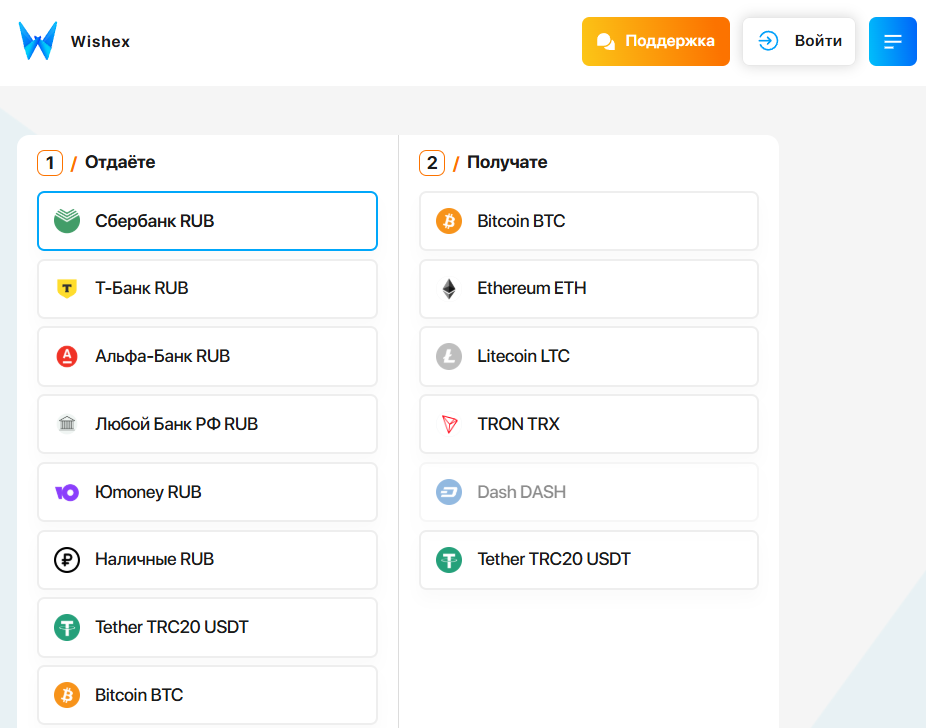
Task: Select Т-Банк RUB to give
Action: pos(207,289)
